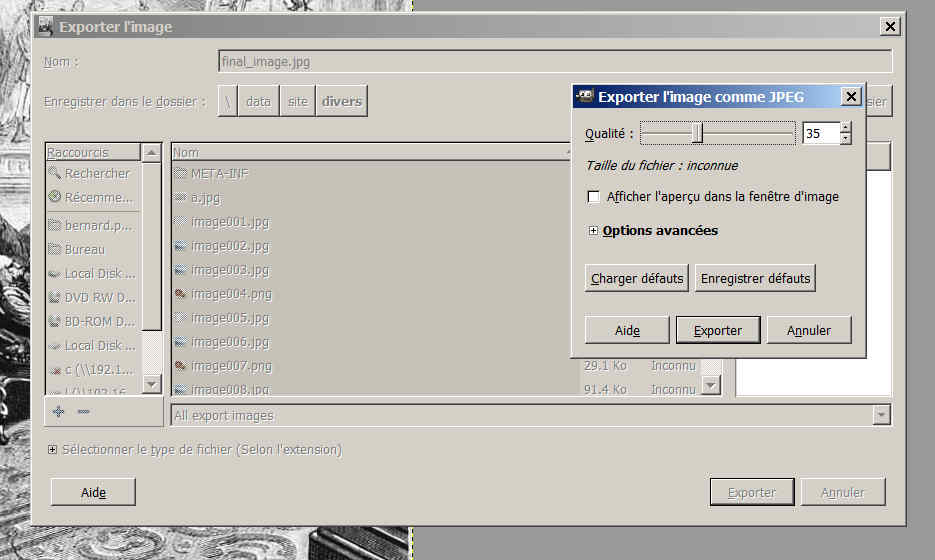The width and height of the screenshot is (935, 560).
Task: Navigate to the divers folder path button
Action: pyautogui.click(x=341, y=102)
